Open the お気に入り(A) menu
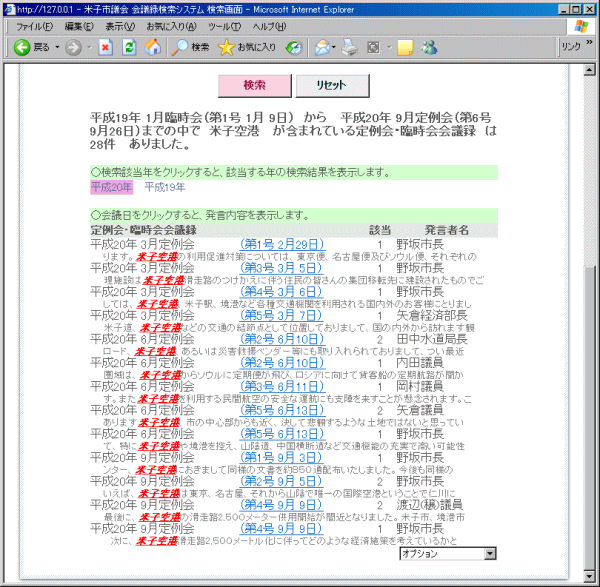The image size is (600, 587). tap(171, 26)
